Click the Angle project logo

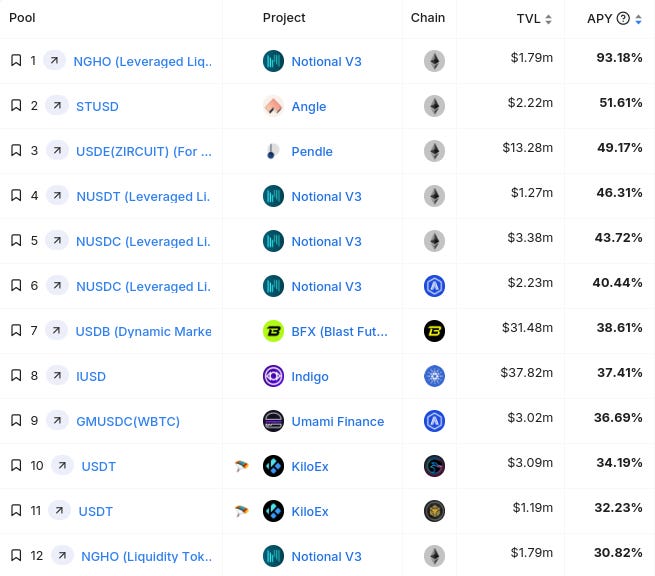pos(273,106)
